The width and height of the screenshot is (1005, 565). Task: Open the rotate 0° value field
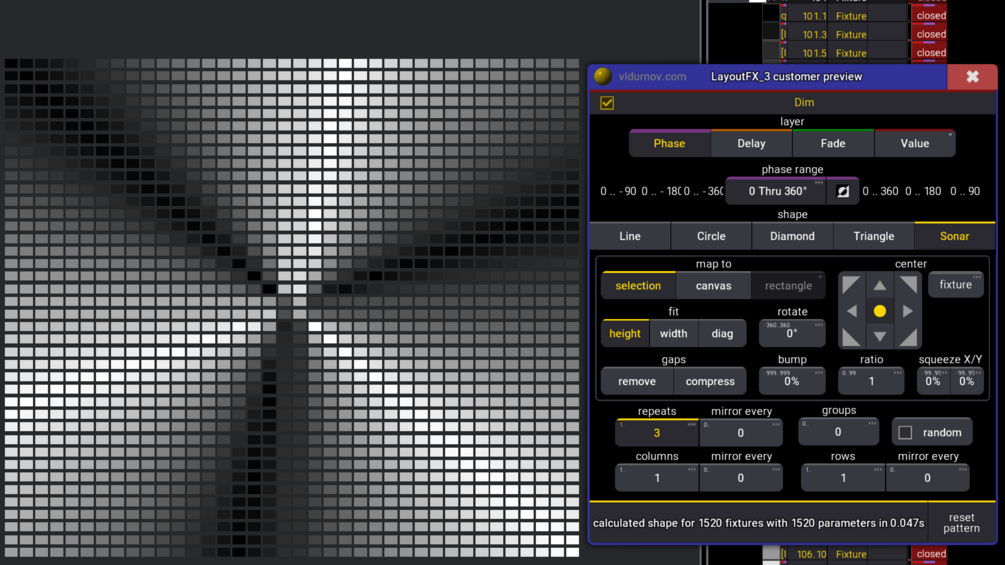pyautogui.click(x=792, y=333)
